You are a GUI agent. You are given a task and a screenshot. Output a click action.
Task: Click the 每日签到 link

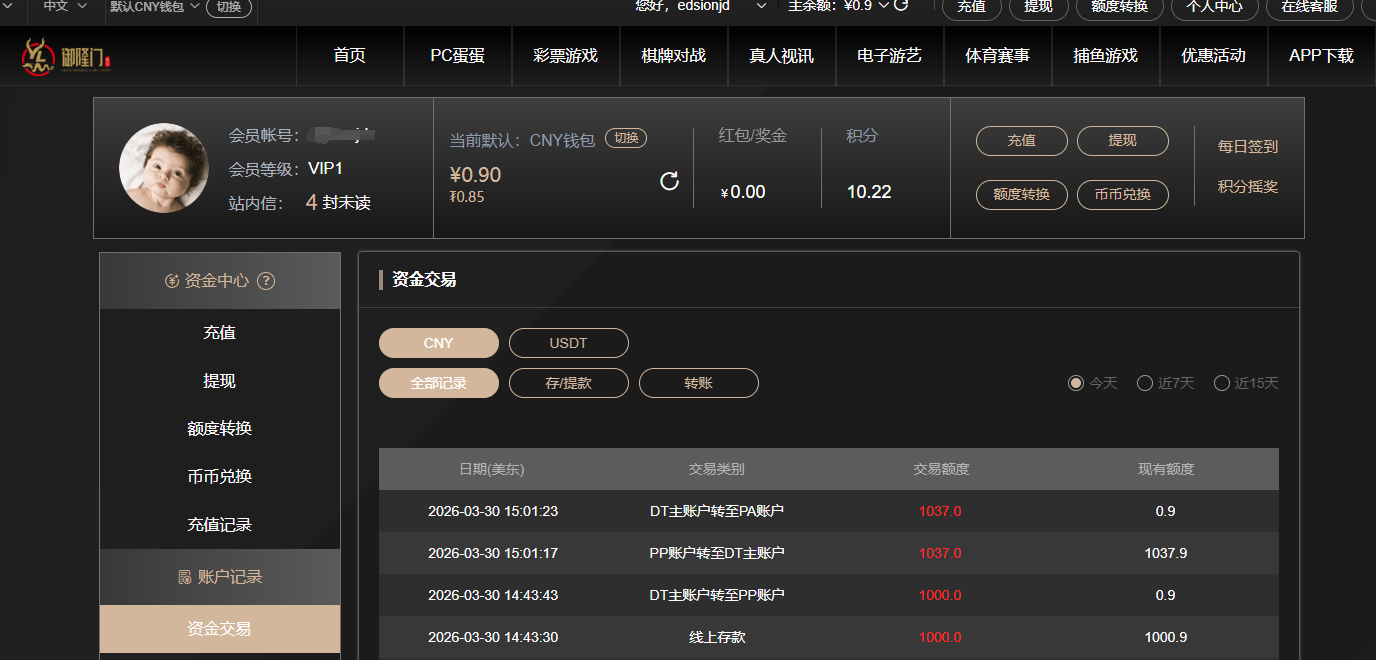[1247, 147]
